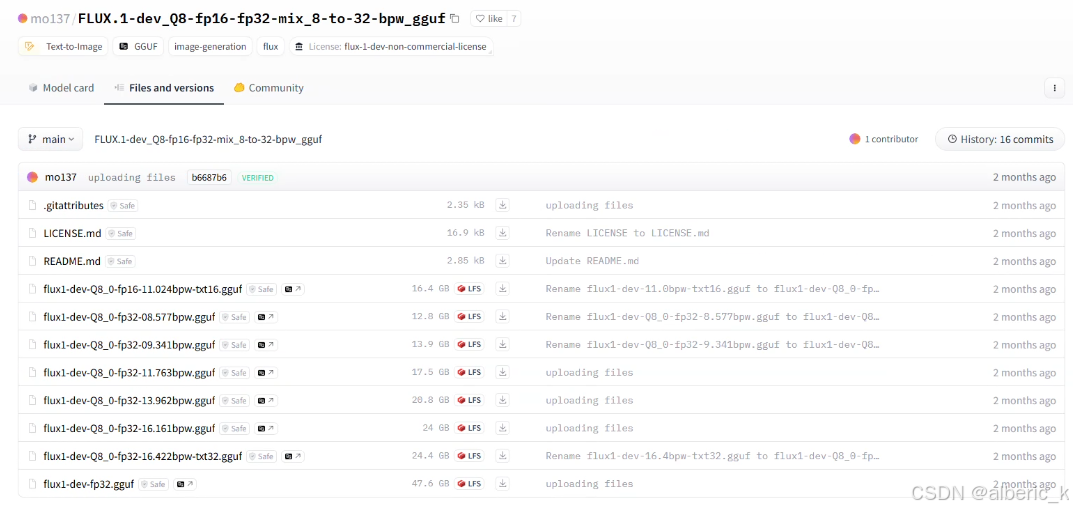
Task: Open flux1-dev-Q8_0-fp32-16.161bpw.gguf file
Action: (129, 428)
